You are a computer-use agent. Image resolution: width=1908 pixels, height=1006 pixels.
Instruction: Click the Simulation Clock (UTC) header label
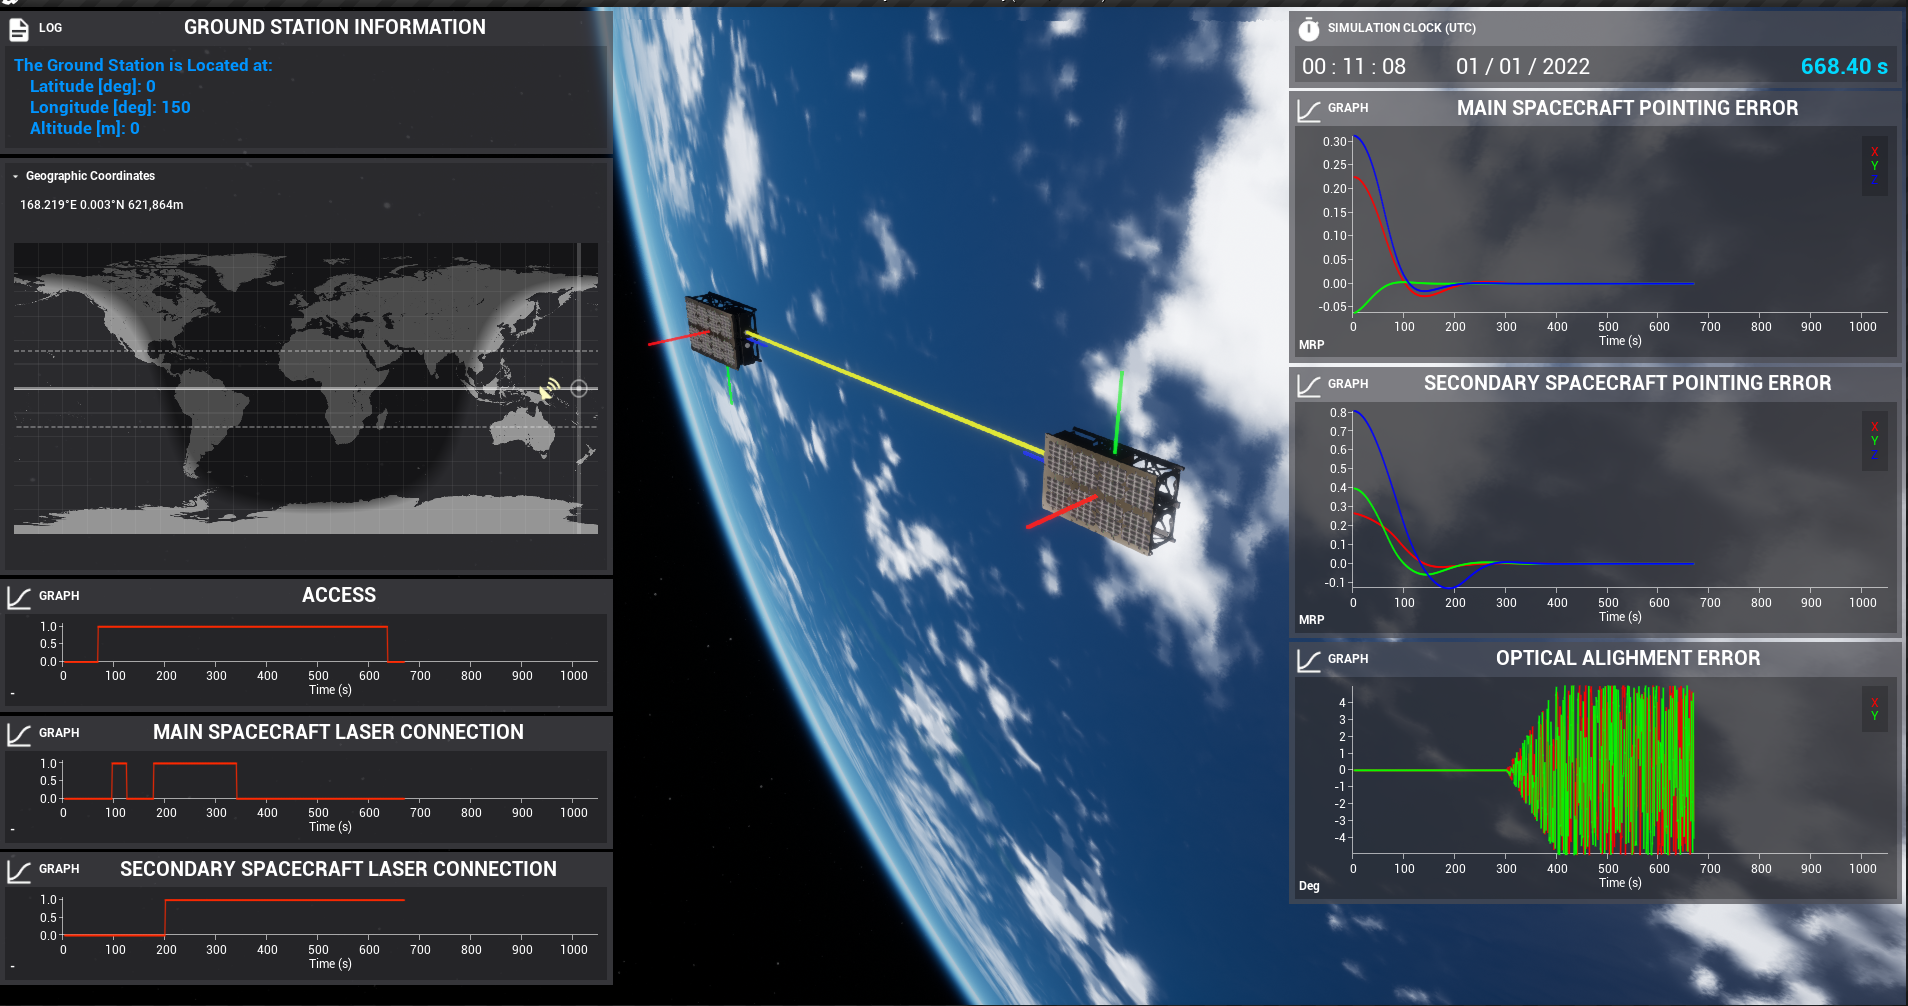1401,28
